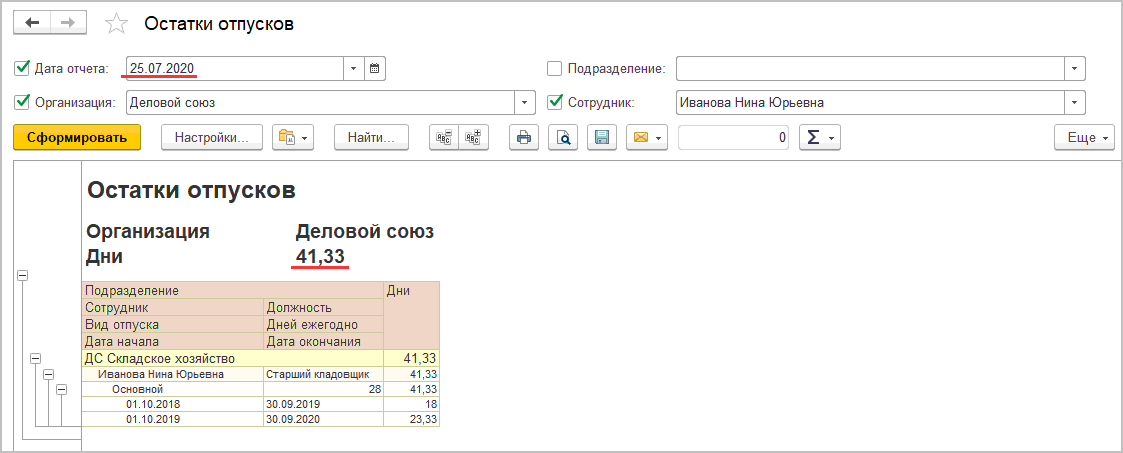Enable the Подразделение checkbox

[x=555, y=69]
